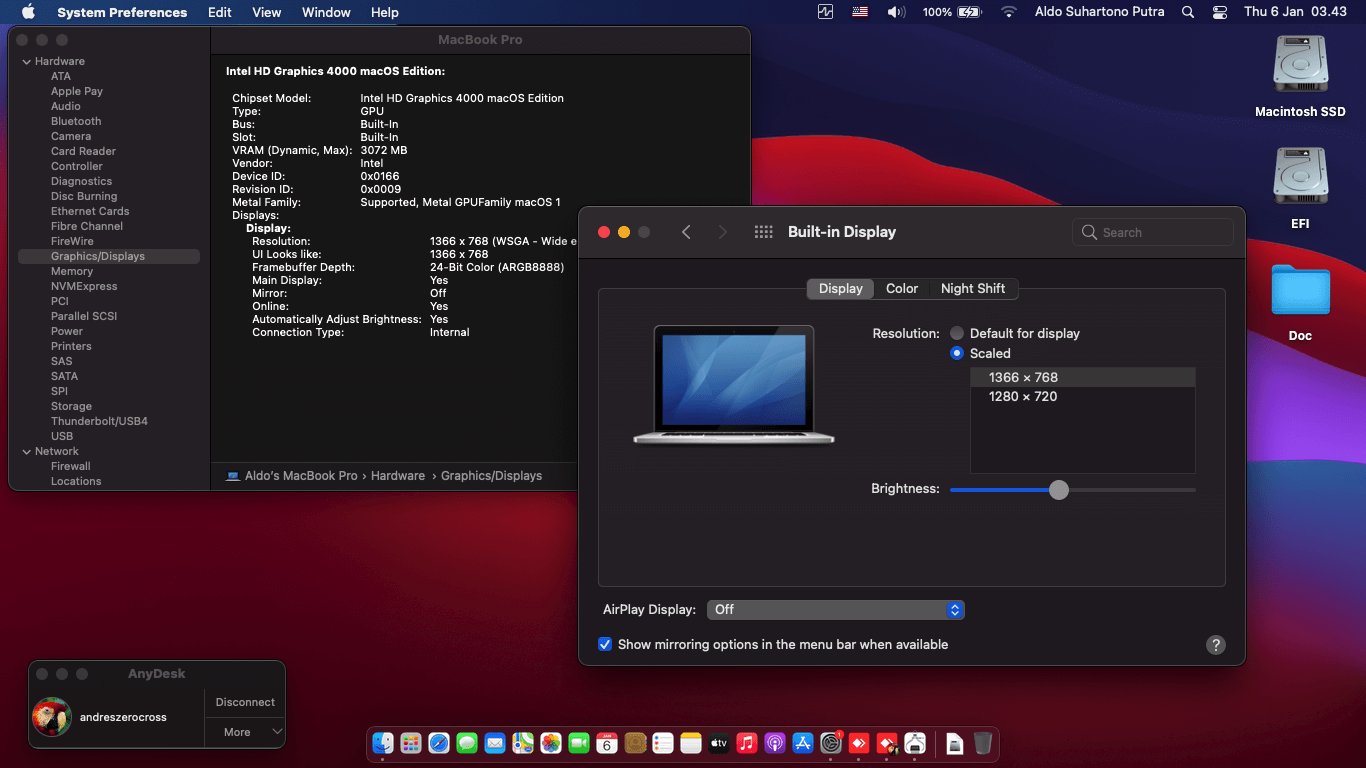Uncheck Show mirroring options in menu bar
Image resolution: width=1366 pixels, height=768 pixels.
coord(605,644)
